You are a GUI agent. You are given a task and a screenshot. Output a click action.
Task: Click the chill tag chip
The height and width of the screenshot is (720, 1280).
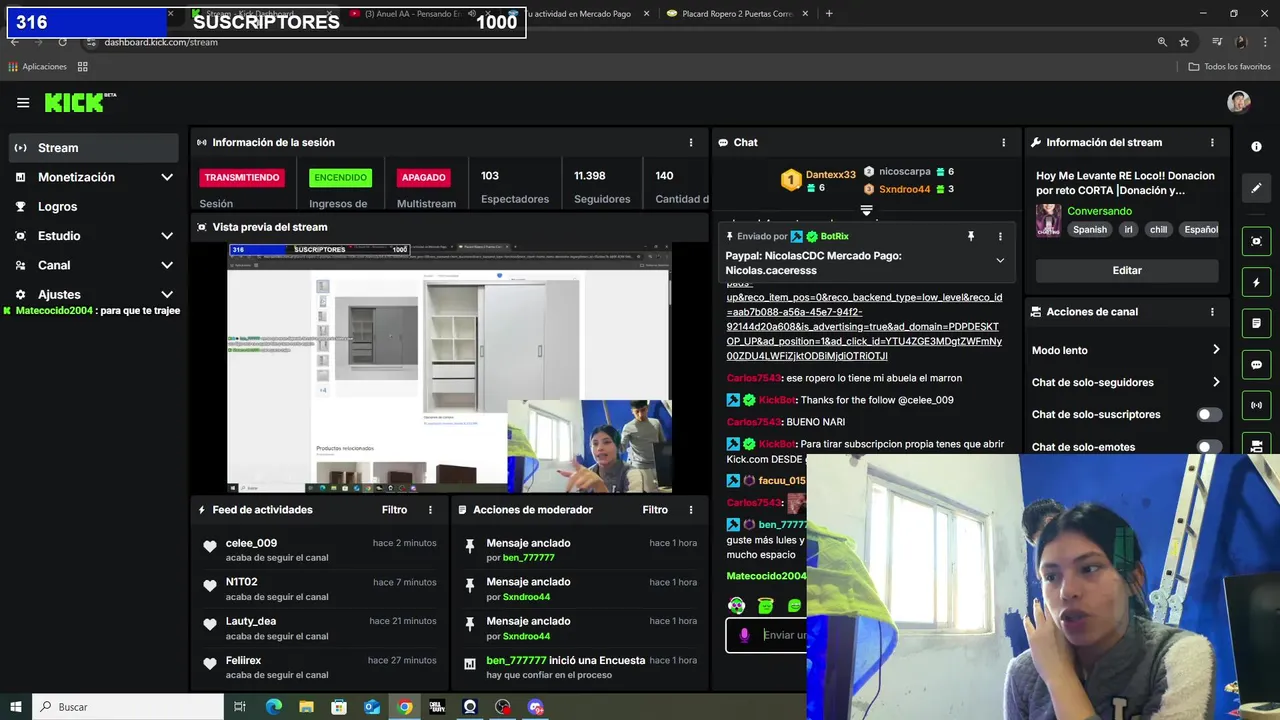tap(1158, 229)
